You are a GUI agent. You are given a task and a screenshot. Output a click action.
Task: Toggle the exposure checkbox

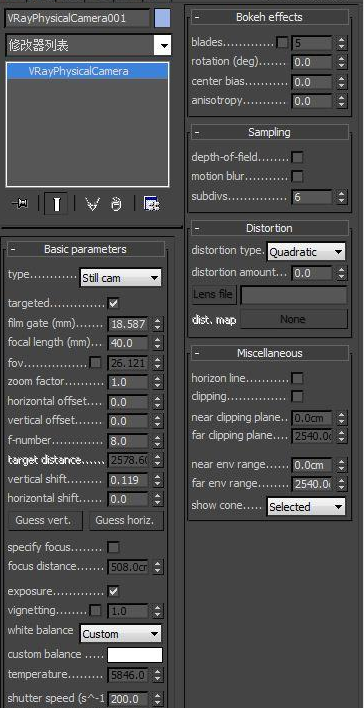pos(113,592)
